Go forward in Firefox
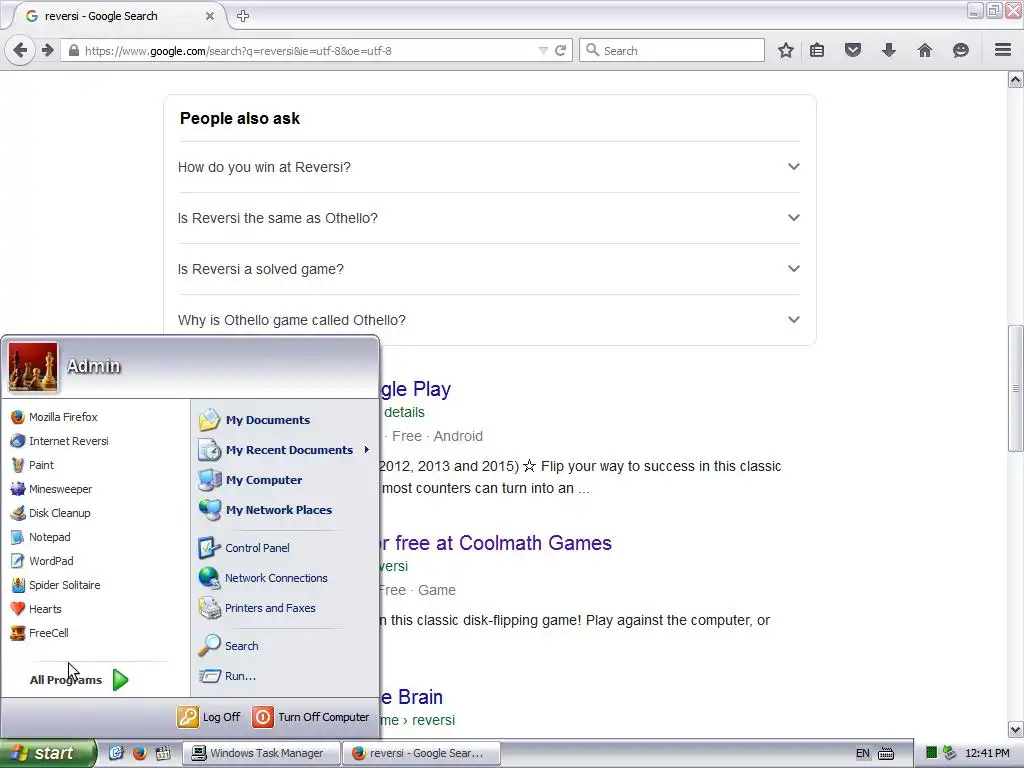 click(48, 50)
